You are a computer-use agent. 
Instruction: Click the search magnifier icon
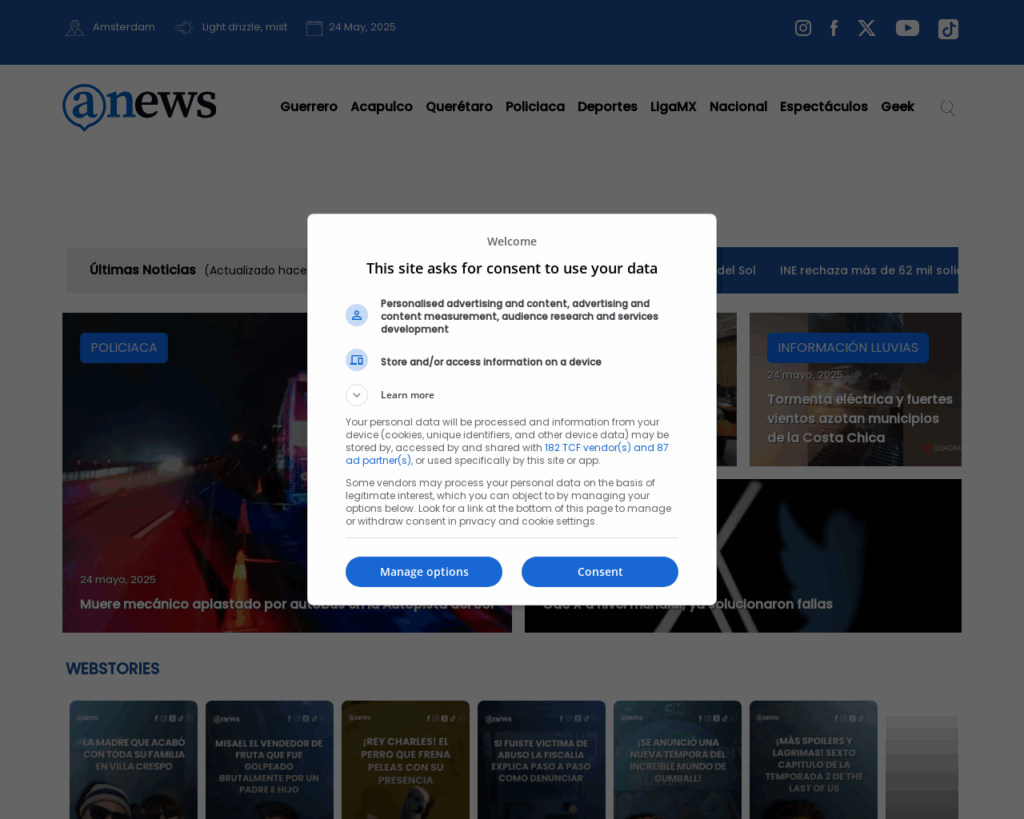[947, 108]
